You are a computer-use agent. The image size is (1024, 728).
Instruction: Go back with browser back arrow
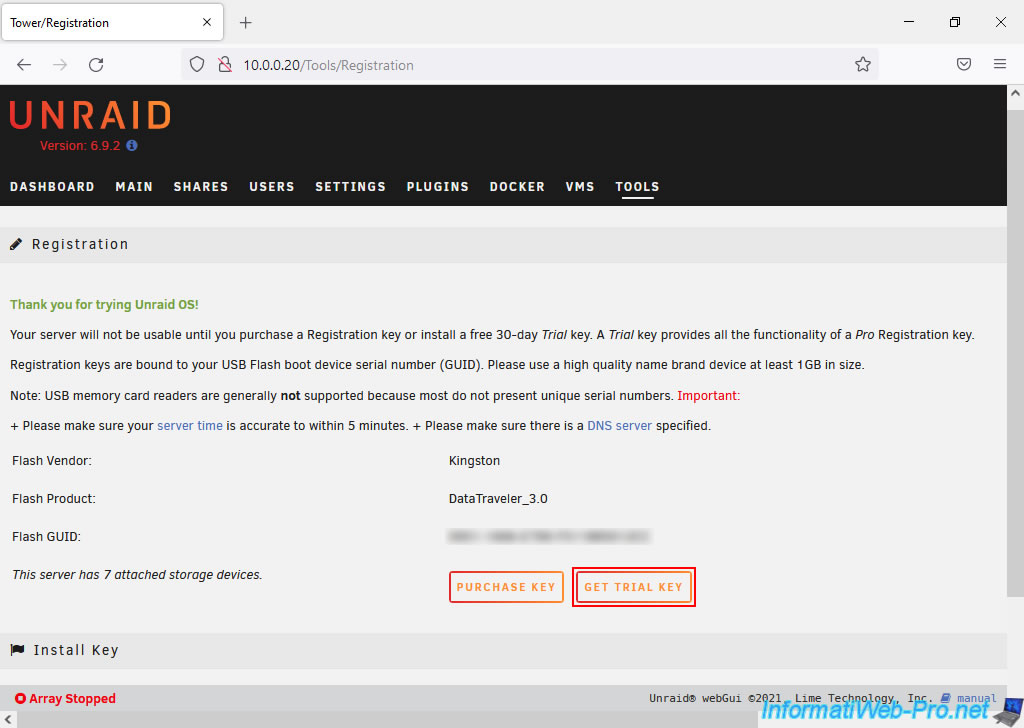click(24, 65)
